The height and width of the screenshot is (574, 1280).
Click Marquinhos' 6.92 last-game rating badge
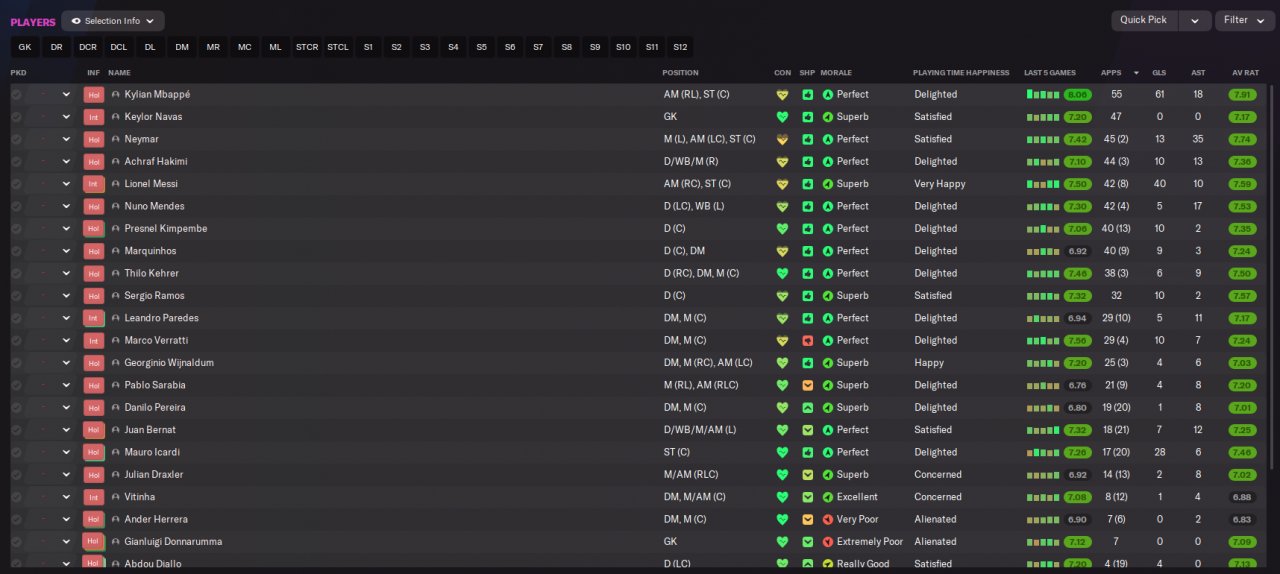1077,251
